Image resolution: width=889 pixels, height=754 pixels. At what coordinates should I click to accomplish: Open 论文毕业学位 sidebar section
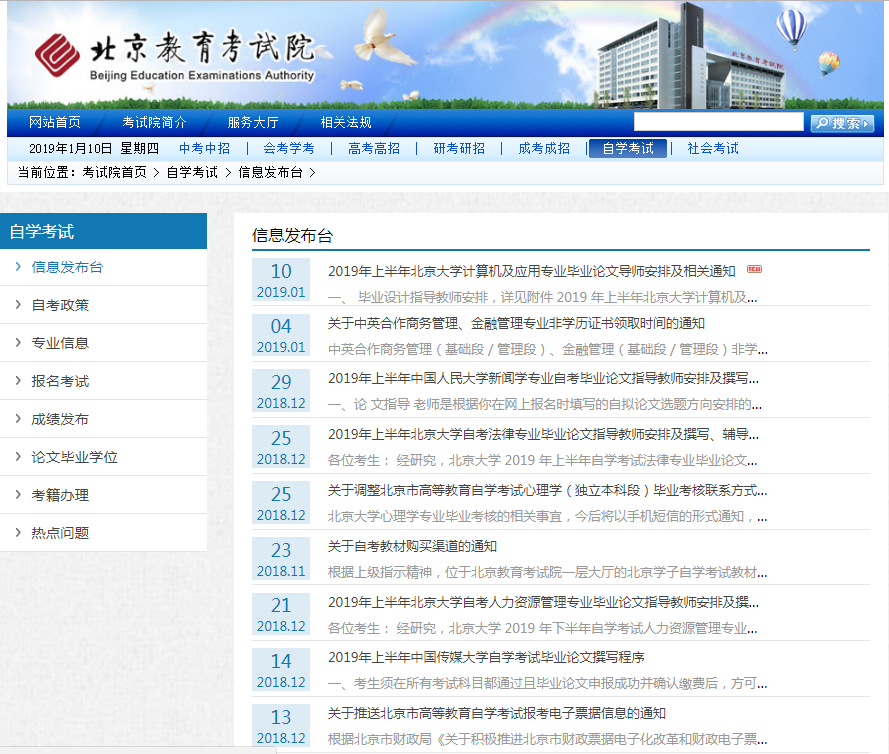tap(74, 457)
